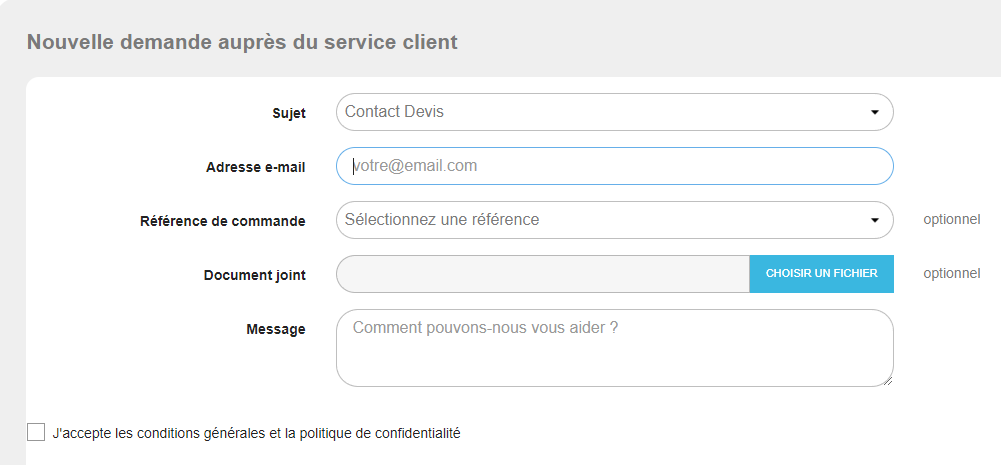Click the 'Adresse e-mail' field label
Viewport: 1001px width, 465px height.
pos(256,167)
